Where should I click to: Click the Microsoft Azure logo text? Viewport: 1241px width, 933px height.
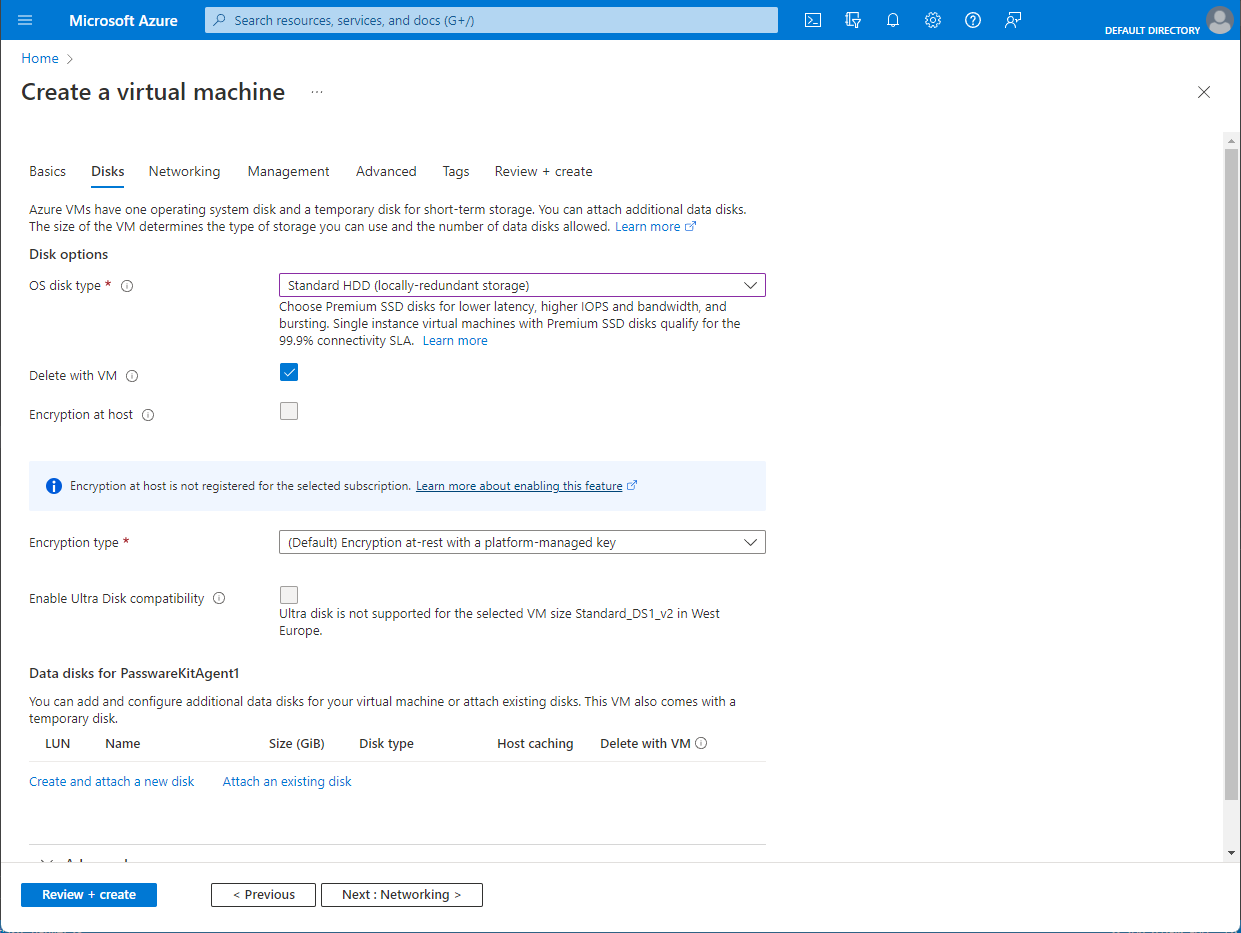tap(123, 20)
